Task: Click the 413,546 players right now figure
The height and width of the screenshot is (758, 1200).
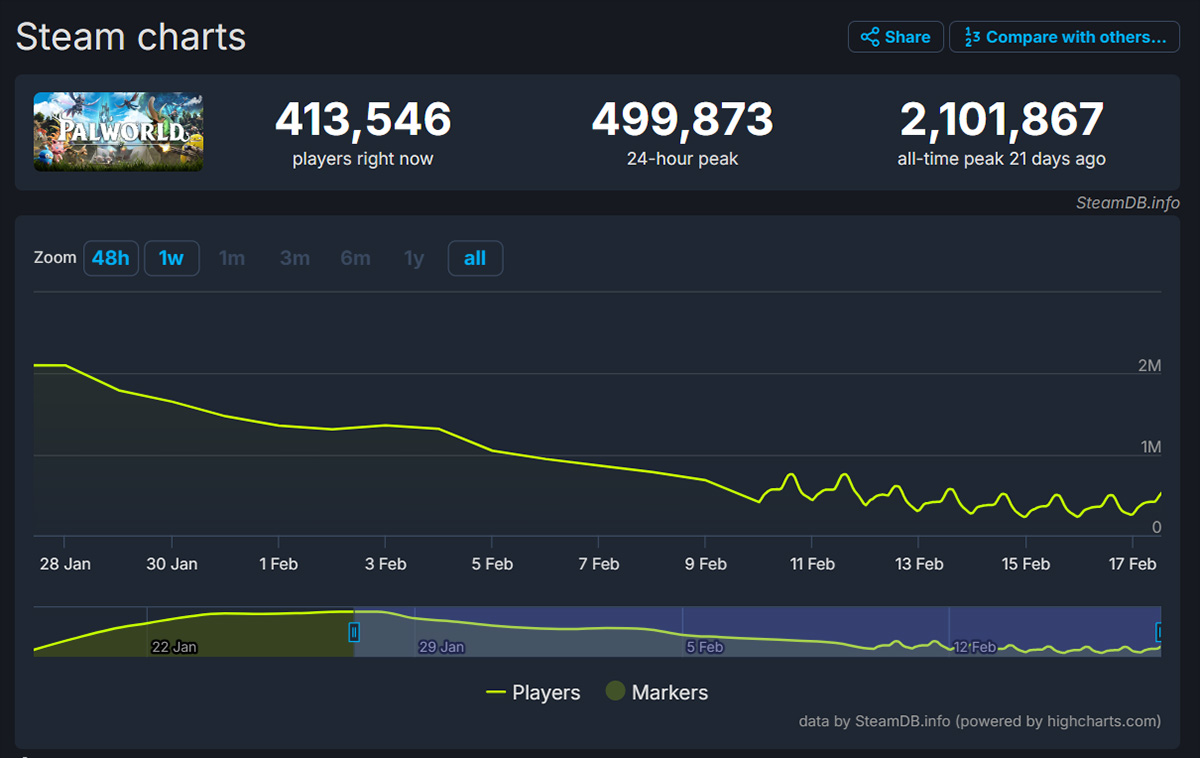Action: pos(363,120)
